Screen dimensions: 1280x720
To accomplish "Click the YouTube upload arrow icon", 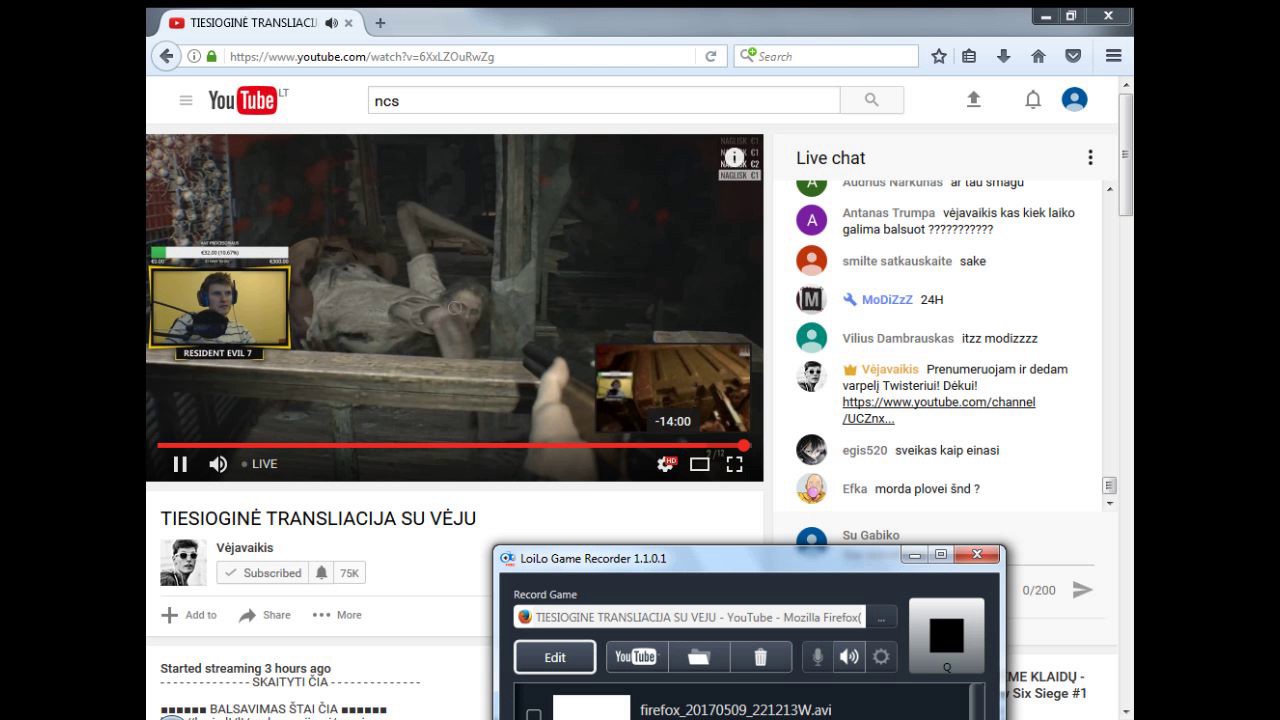I will 973,100.
